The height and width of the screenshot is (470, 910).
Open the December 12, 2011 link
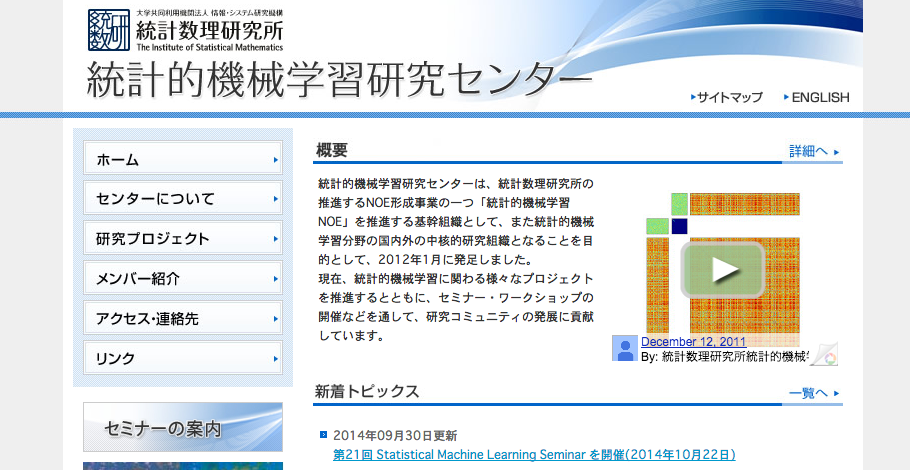(x=694, y=342)
